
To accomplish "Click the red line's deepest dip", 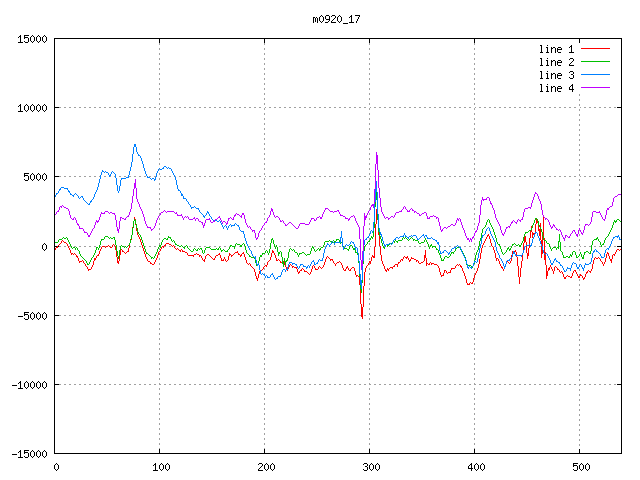I will pos(362,317).
